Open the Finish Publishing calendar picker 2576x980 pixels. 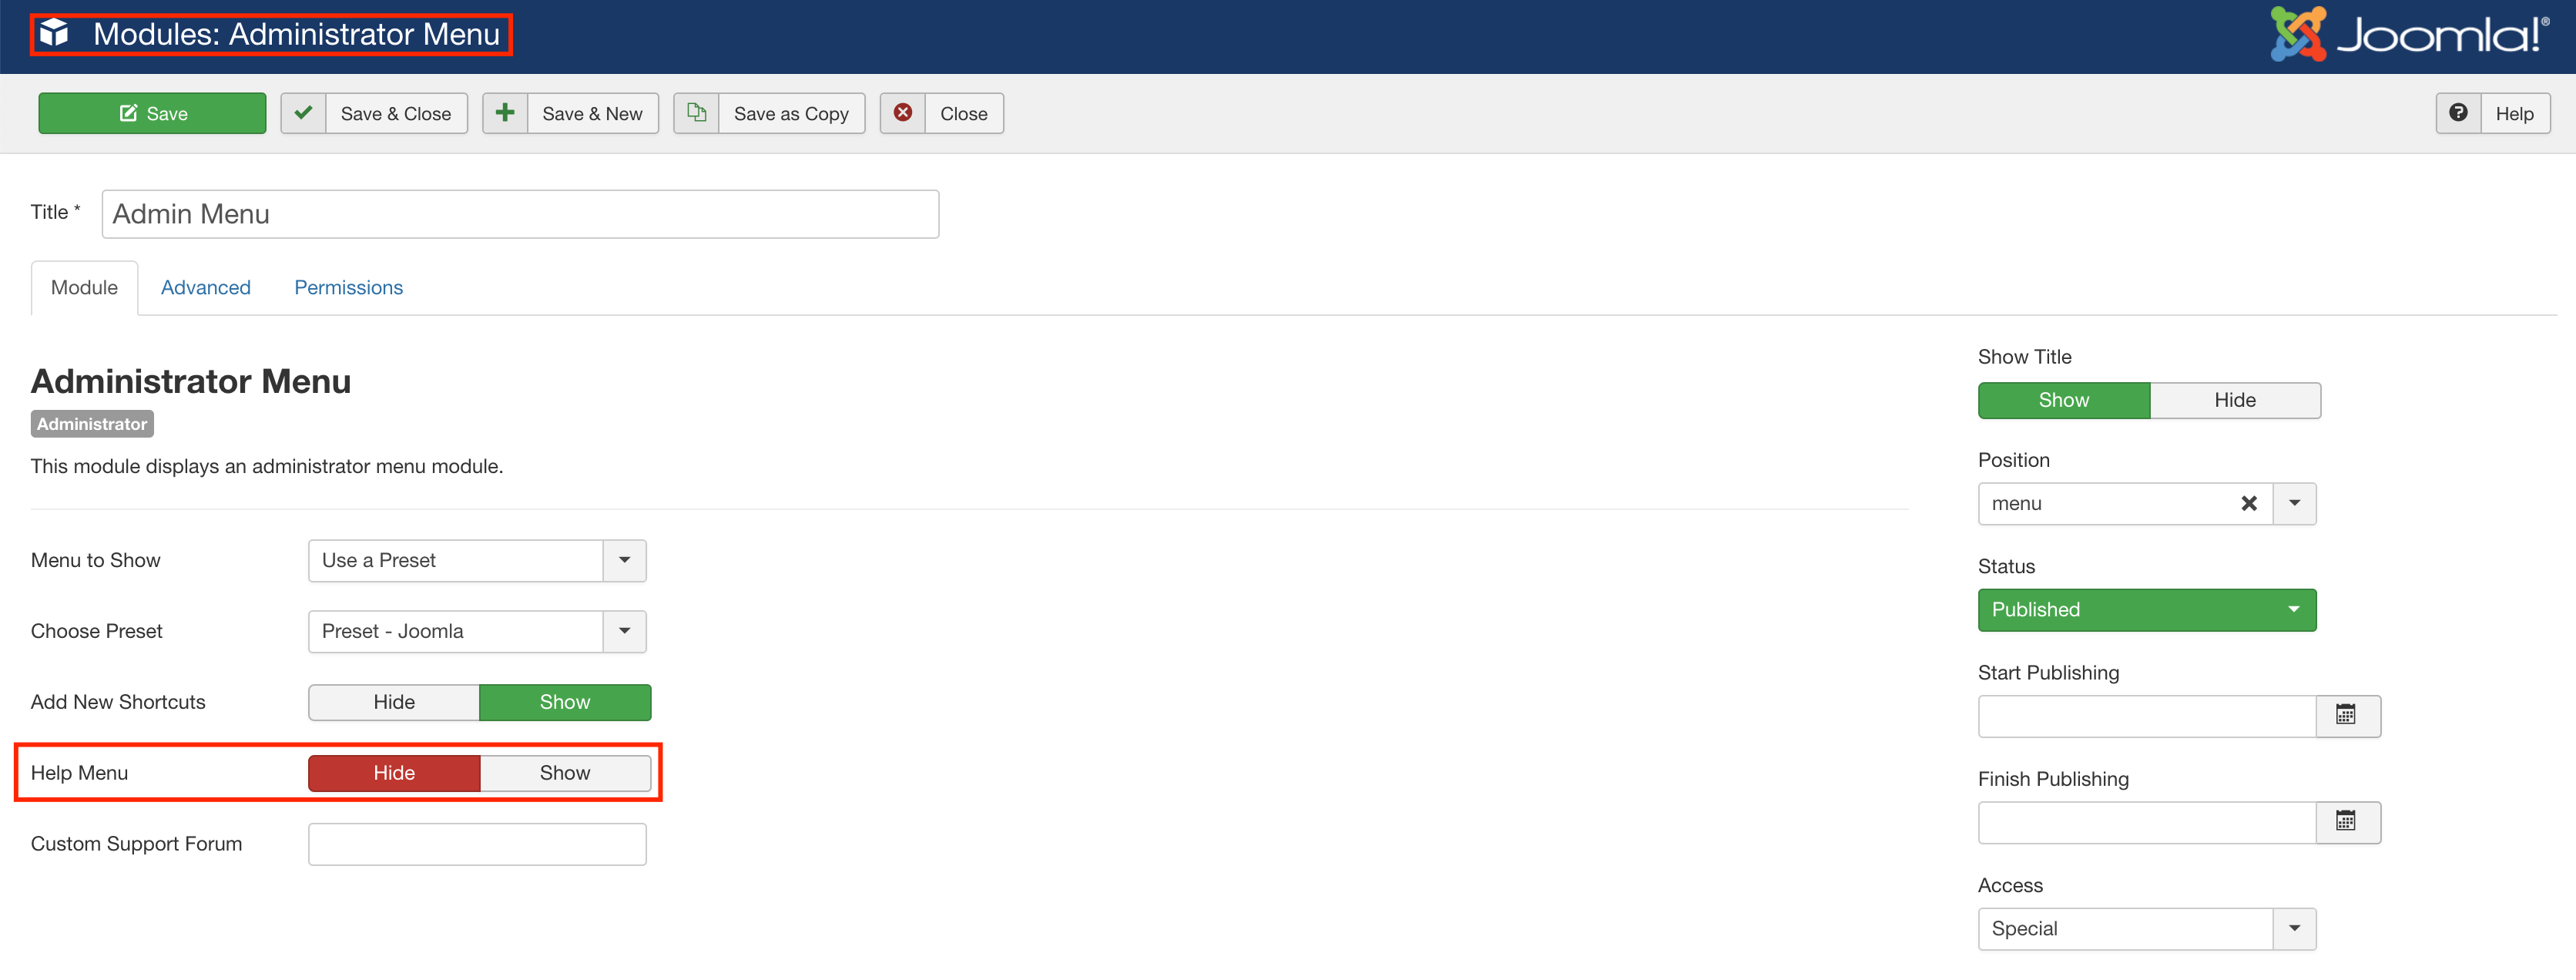pos(2345,821)
